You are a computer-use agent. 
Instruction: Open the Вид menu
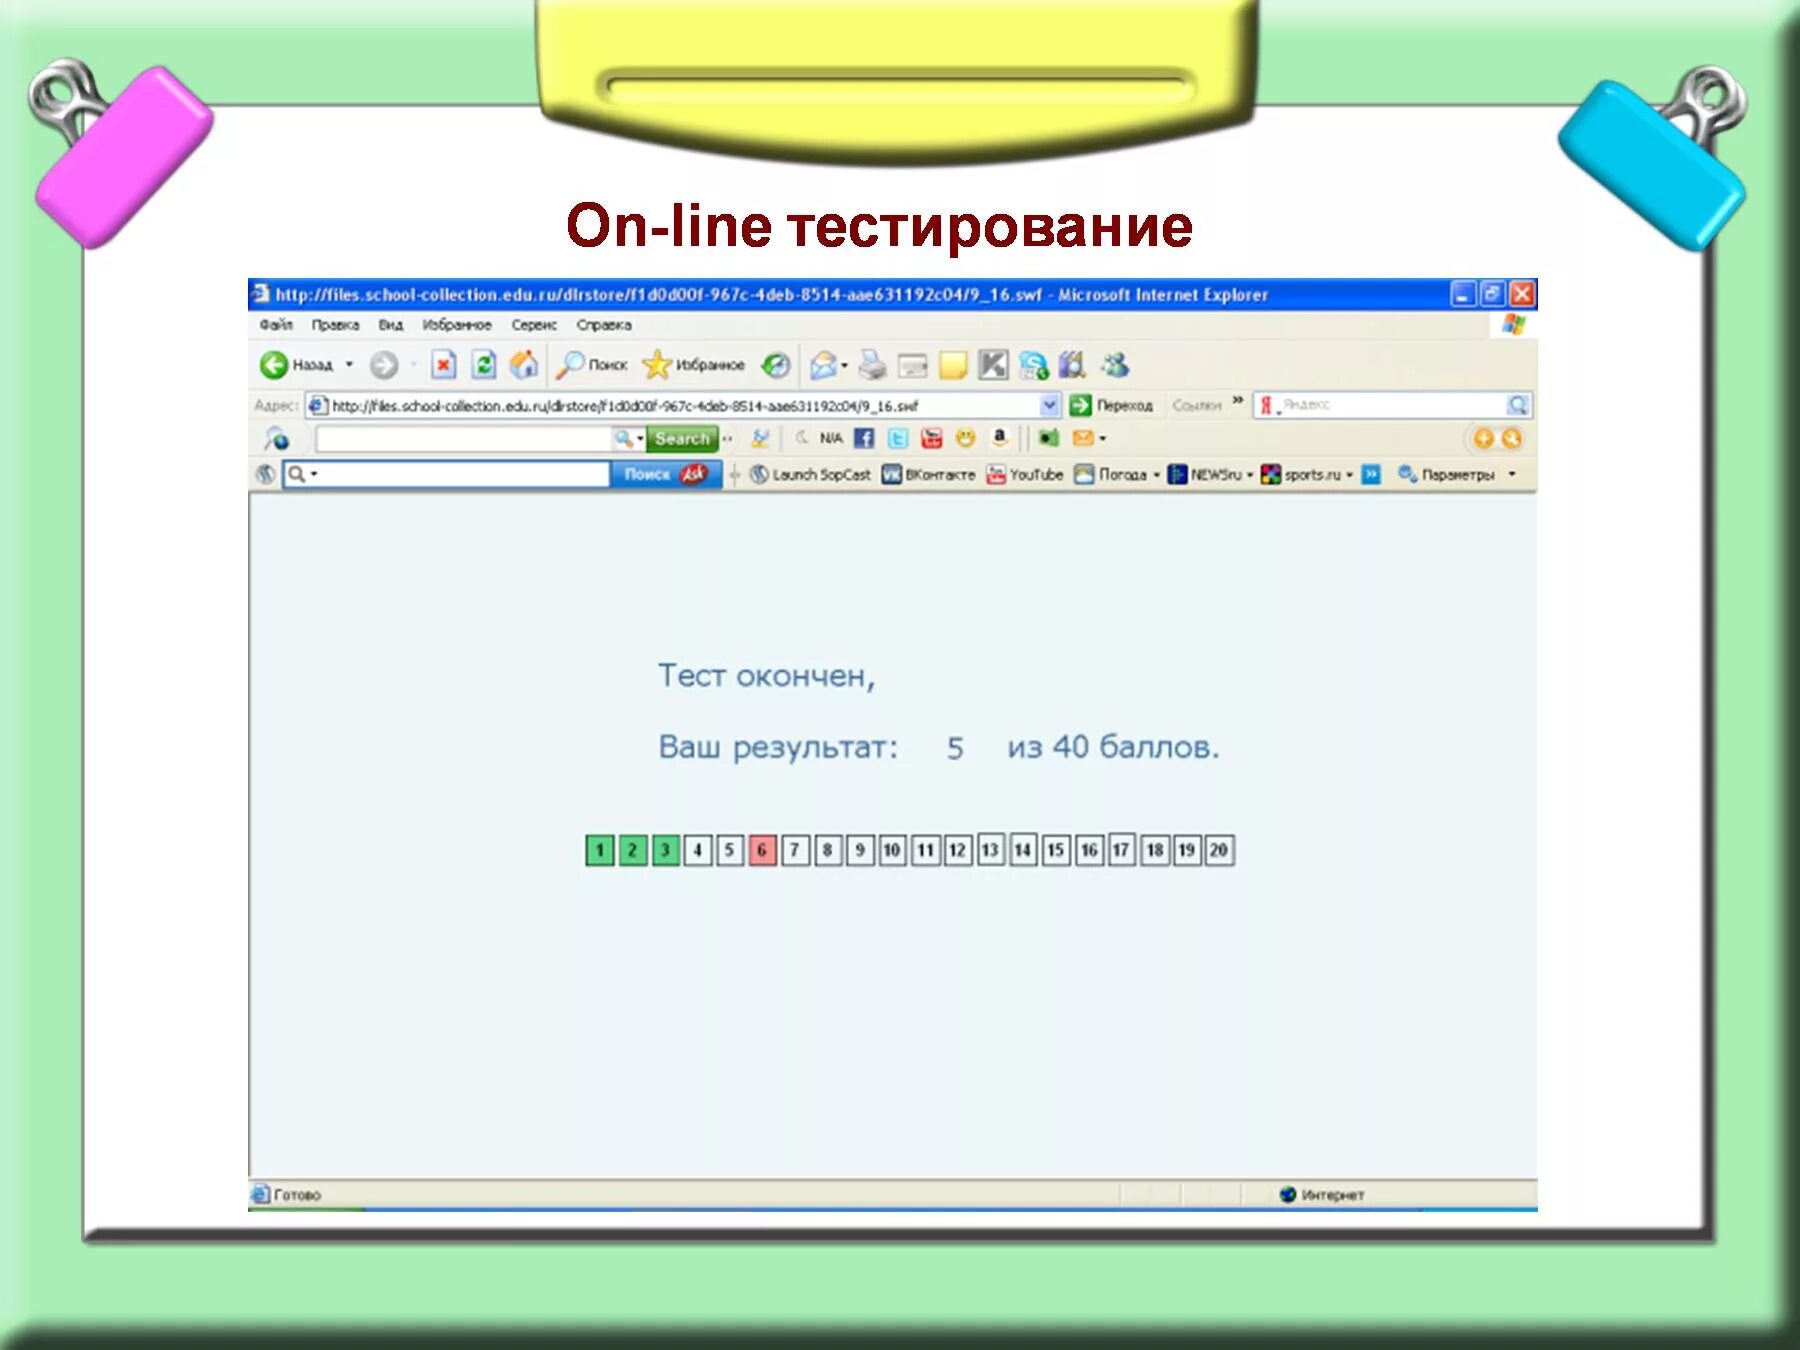tap(390, 325)
